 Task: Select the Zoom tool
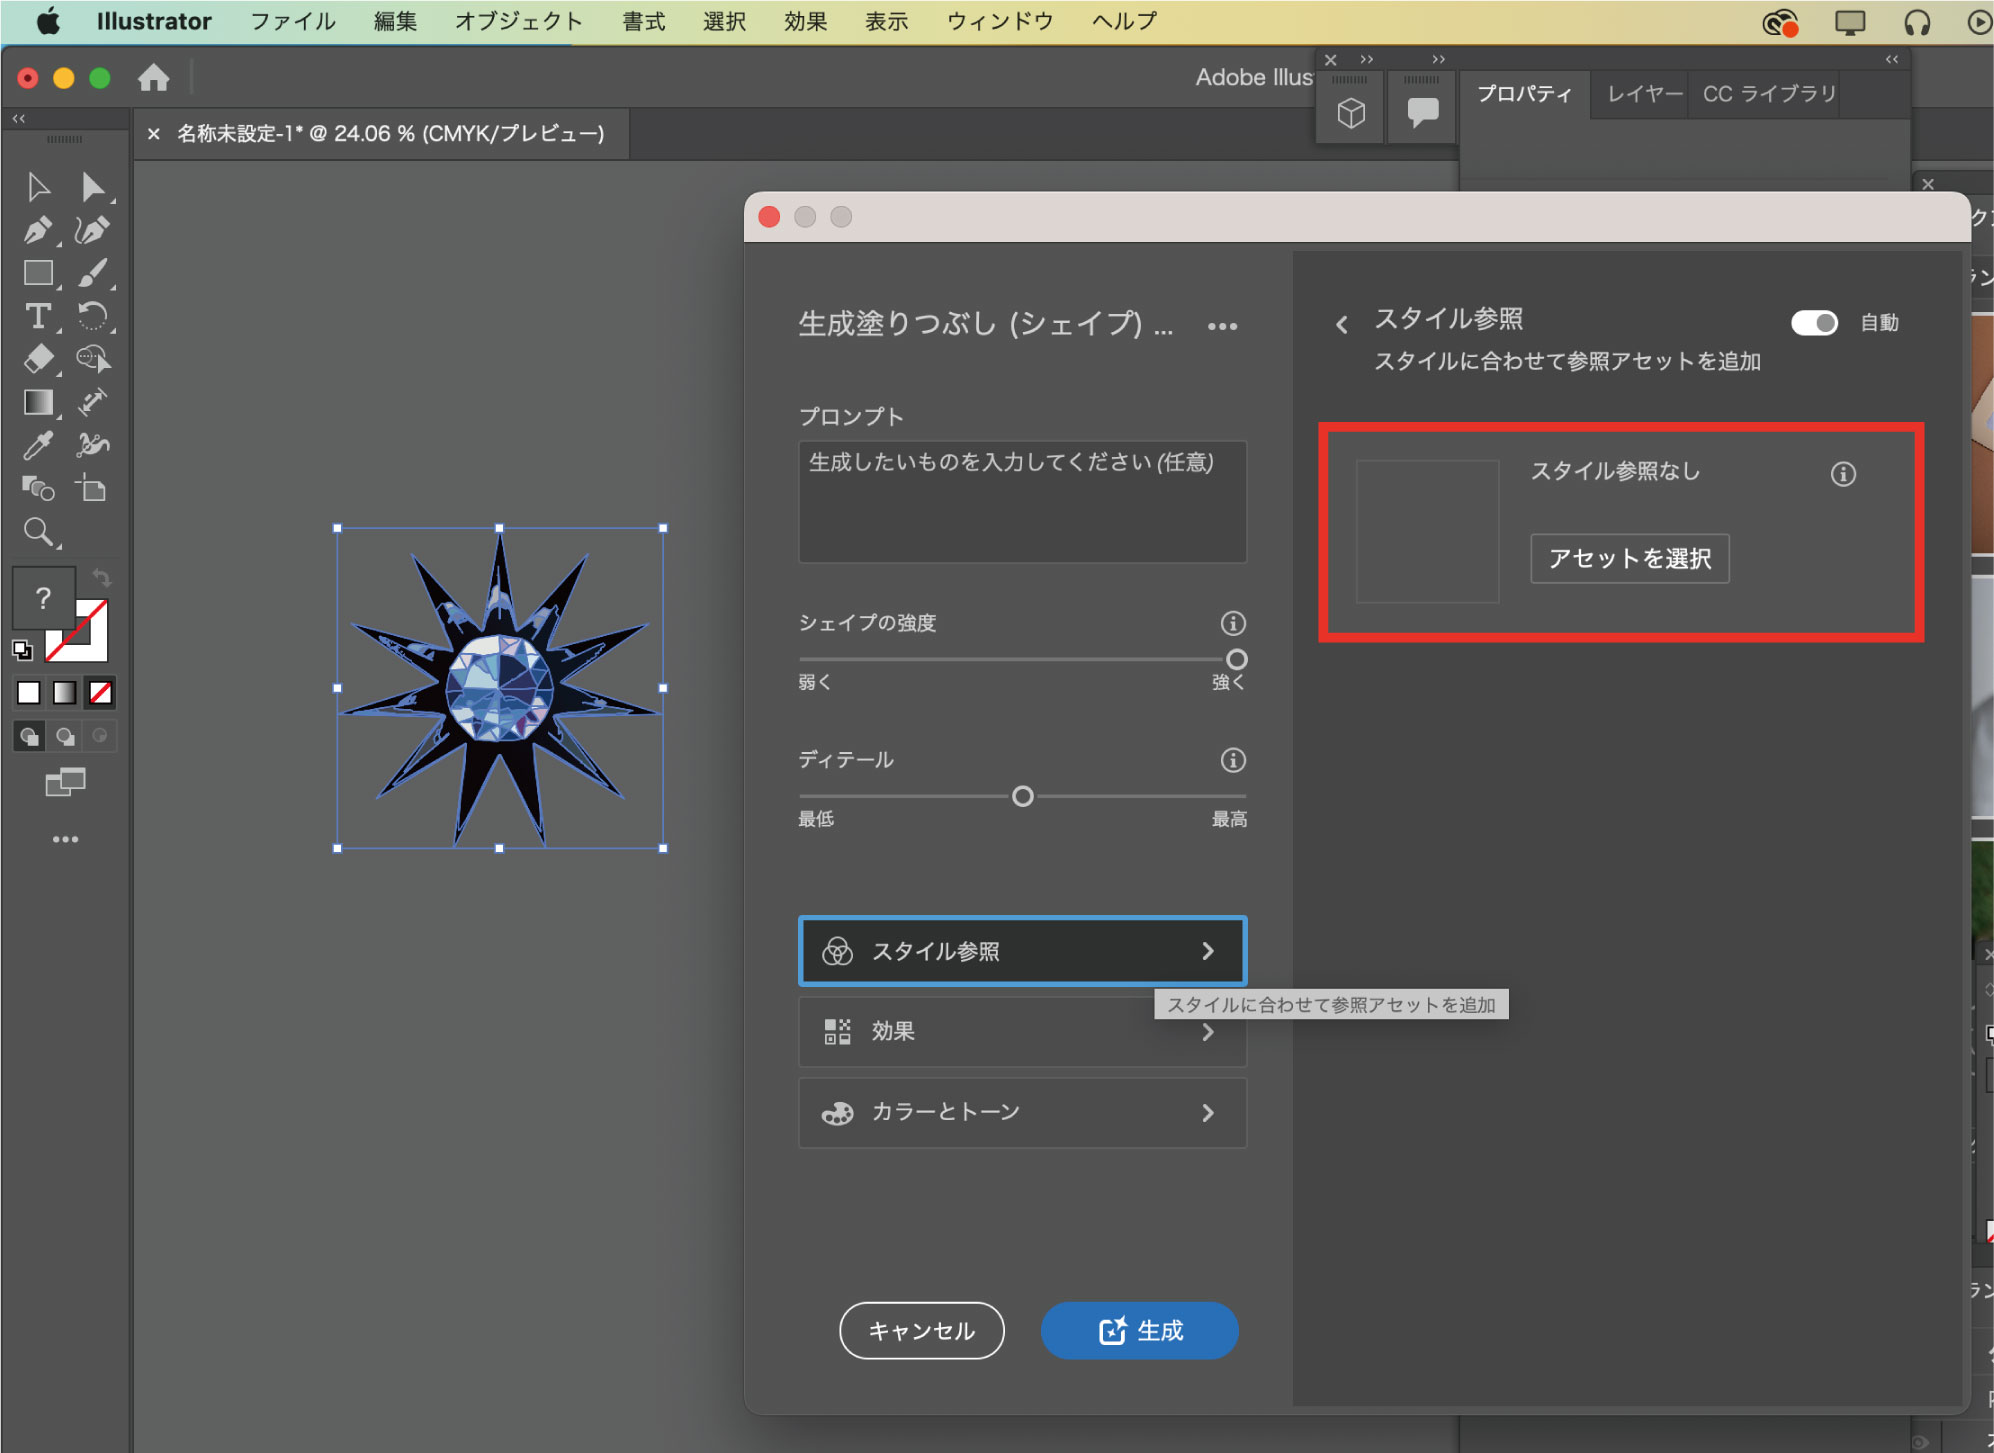click(37, 531)
